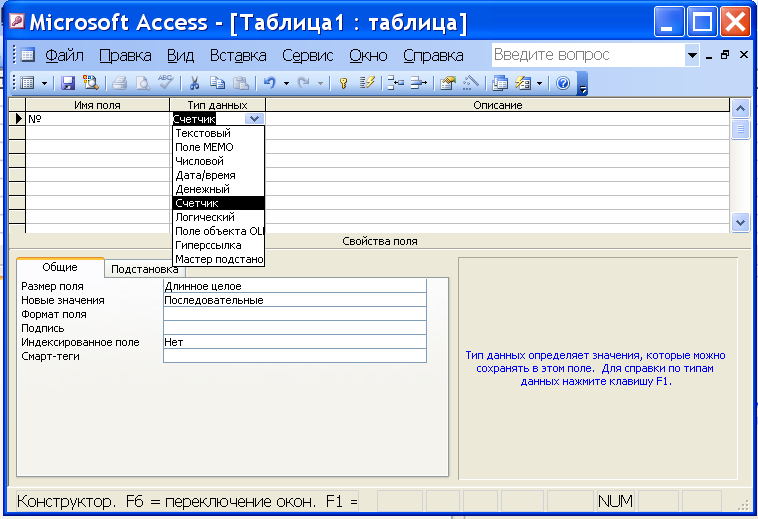The image size is (758, 519).
Task: Click the Print icon
Action: tap(119, 83)
